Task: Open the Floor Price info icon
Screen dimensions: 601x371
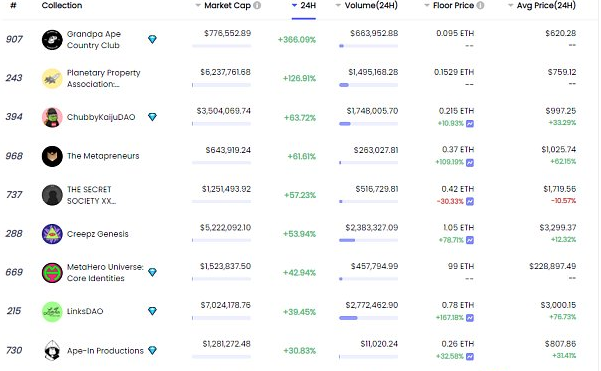Action: (480, 5)
